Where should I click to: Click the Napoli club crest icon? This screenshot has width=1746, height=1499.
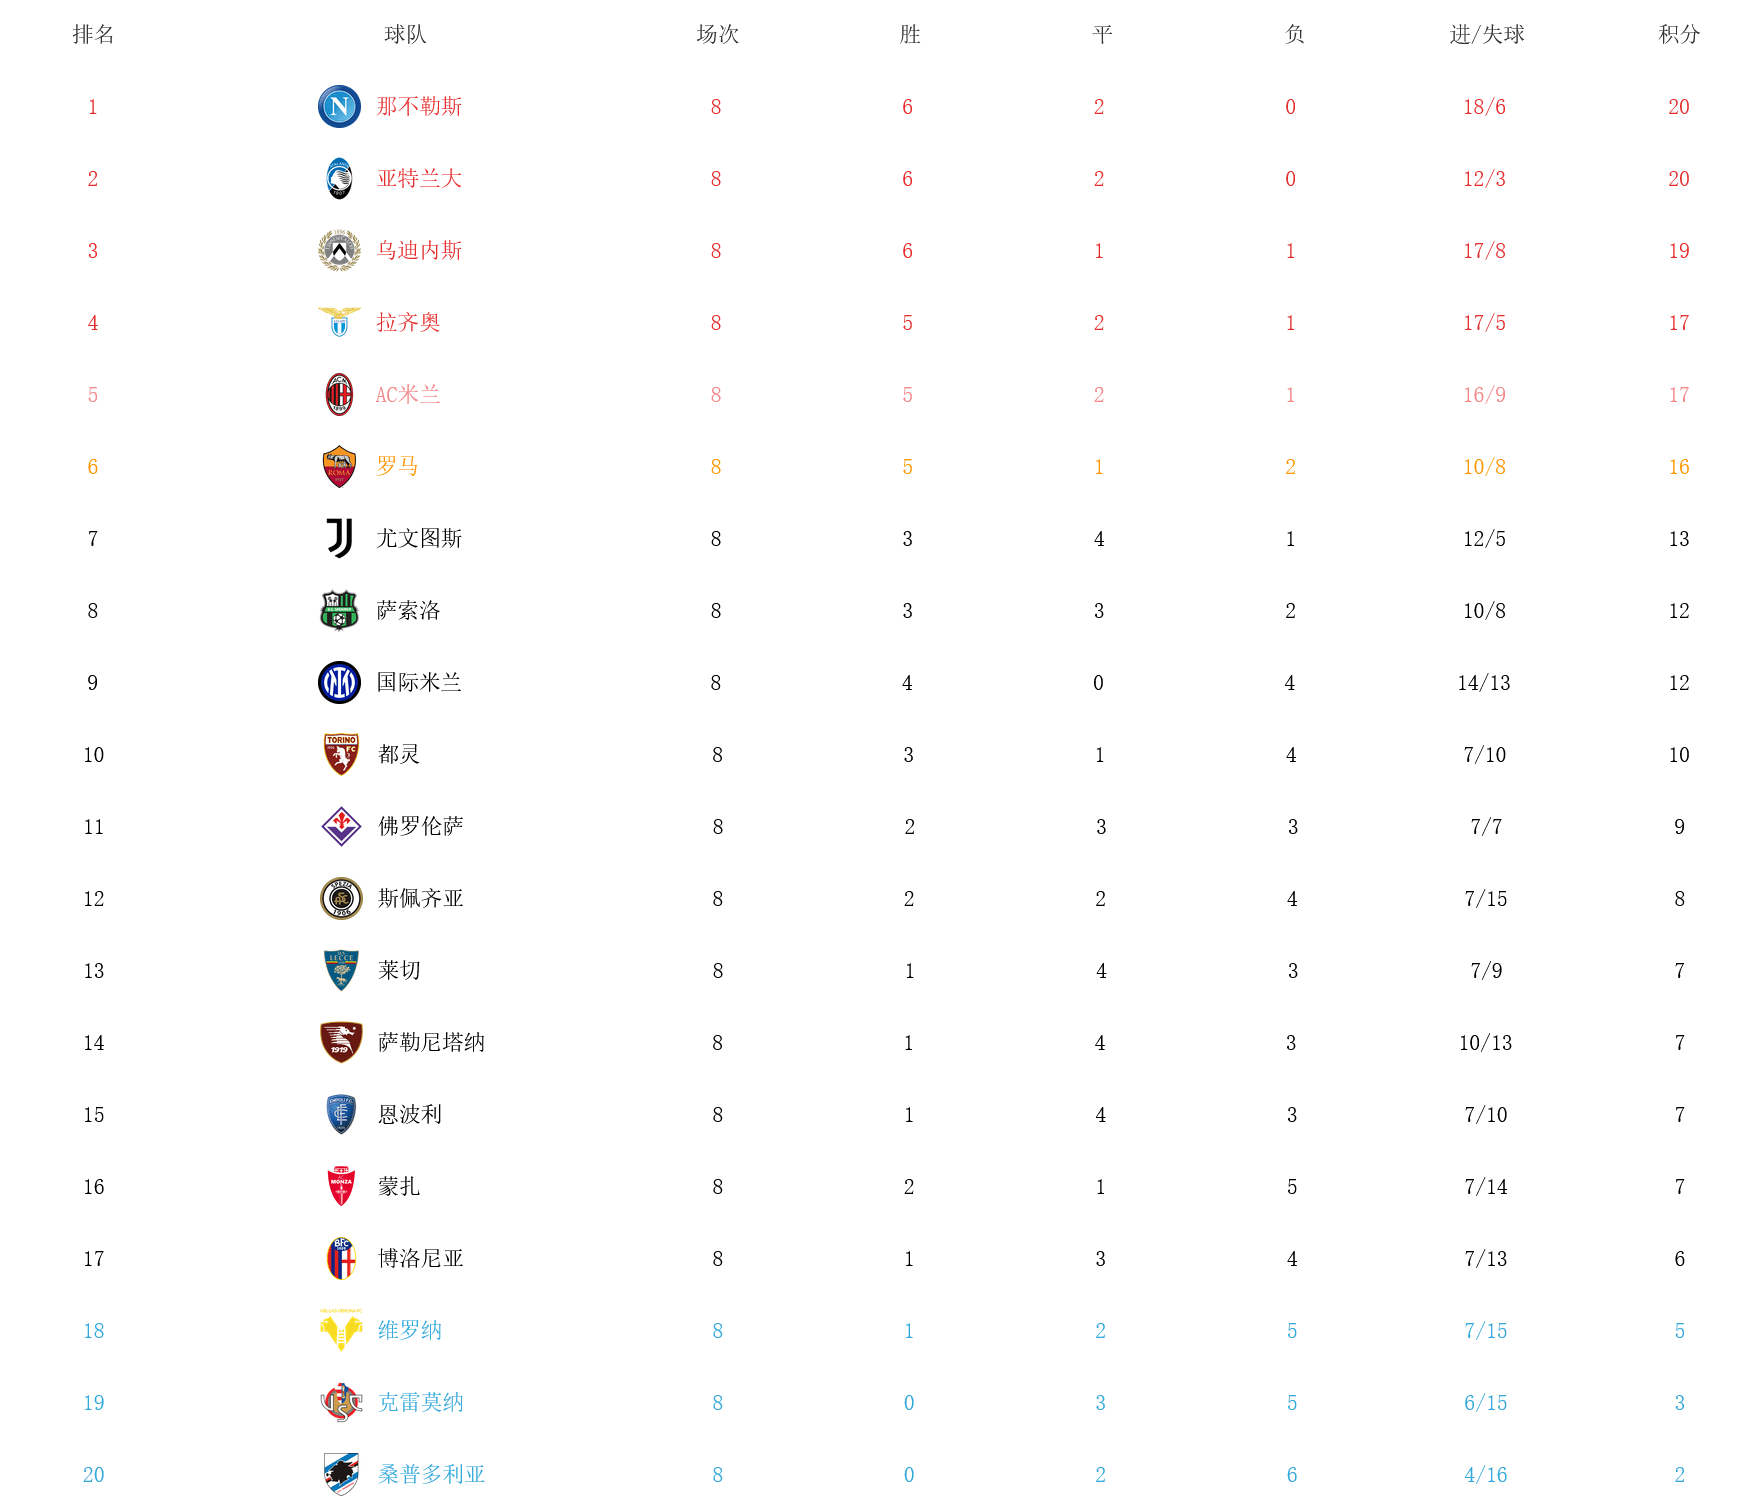coord(339,106)
